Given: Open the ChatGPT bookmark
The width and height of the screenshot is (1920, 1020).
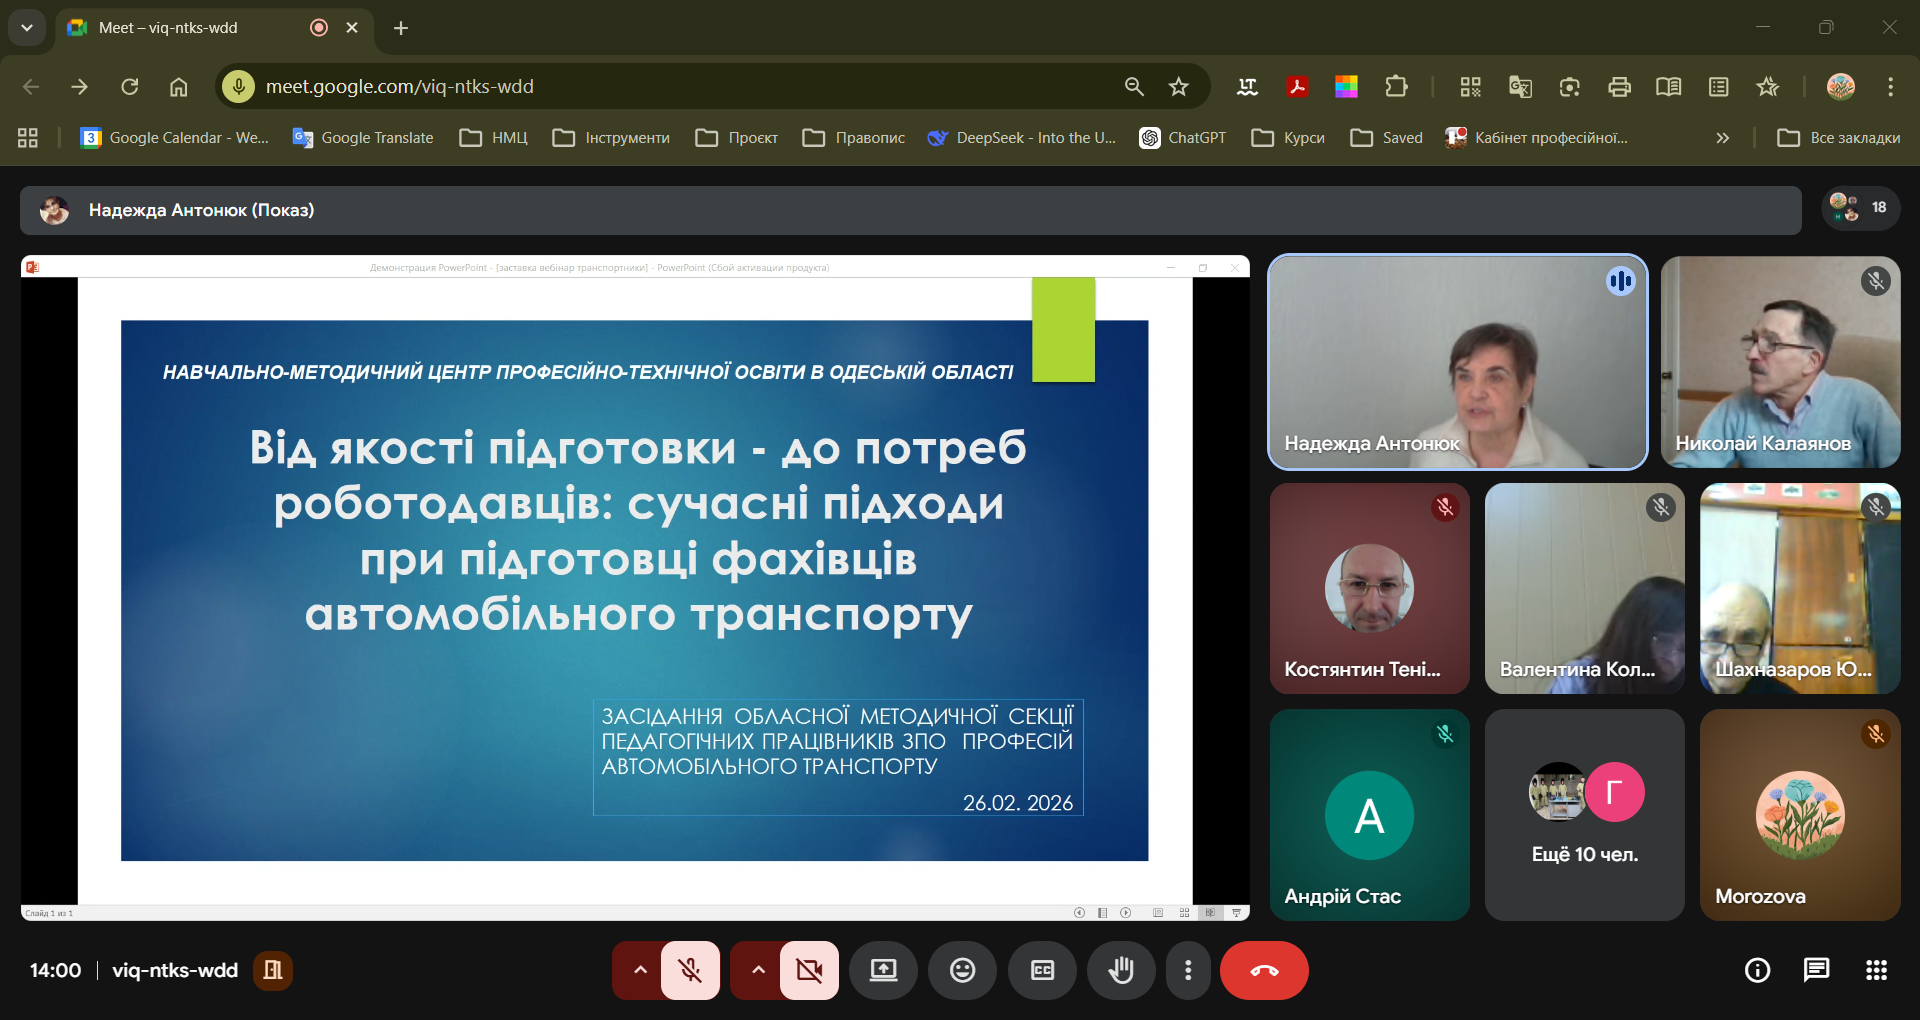Looking at the screenshot, I should [1183, 138].
